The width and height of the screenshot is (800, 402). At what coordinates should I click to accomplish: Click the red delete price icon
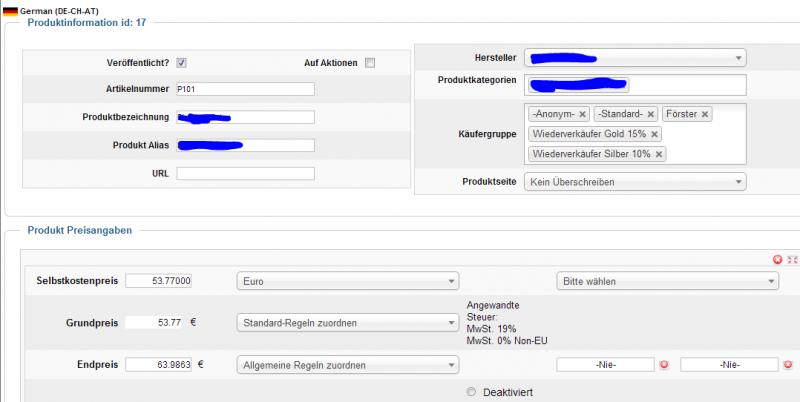pyautogui.click(x=777, y=259)
